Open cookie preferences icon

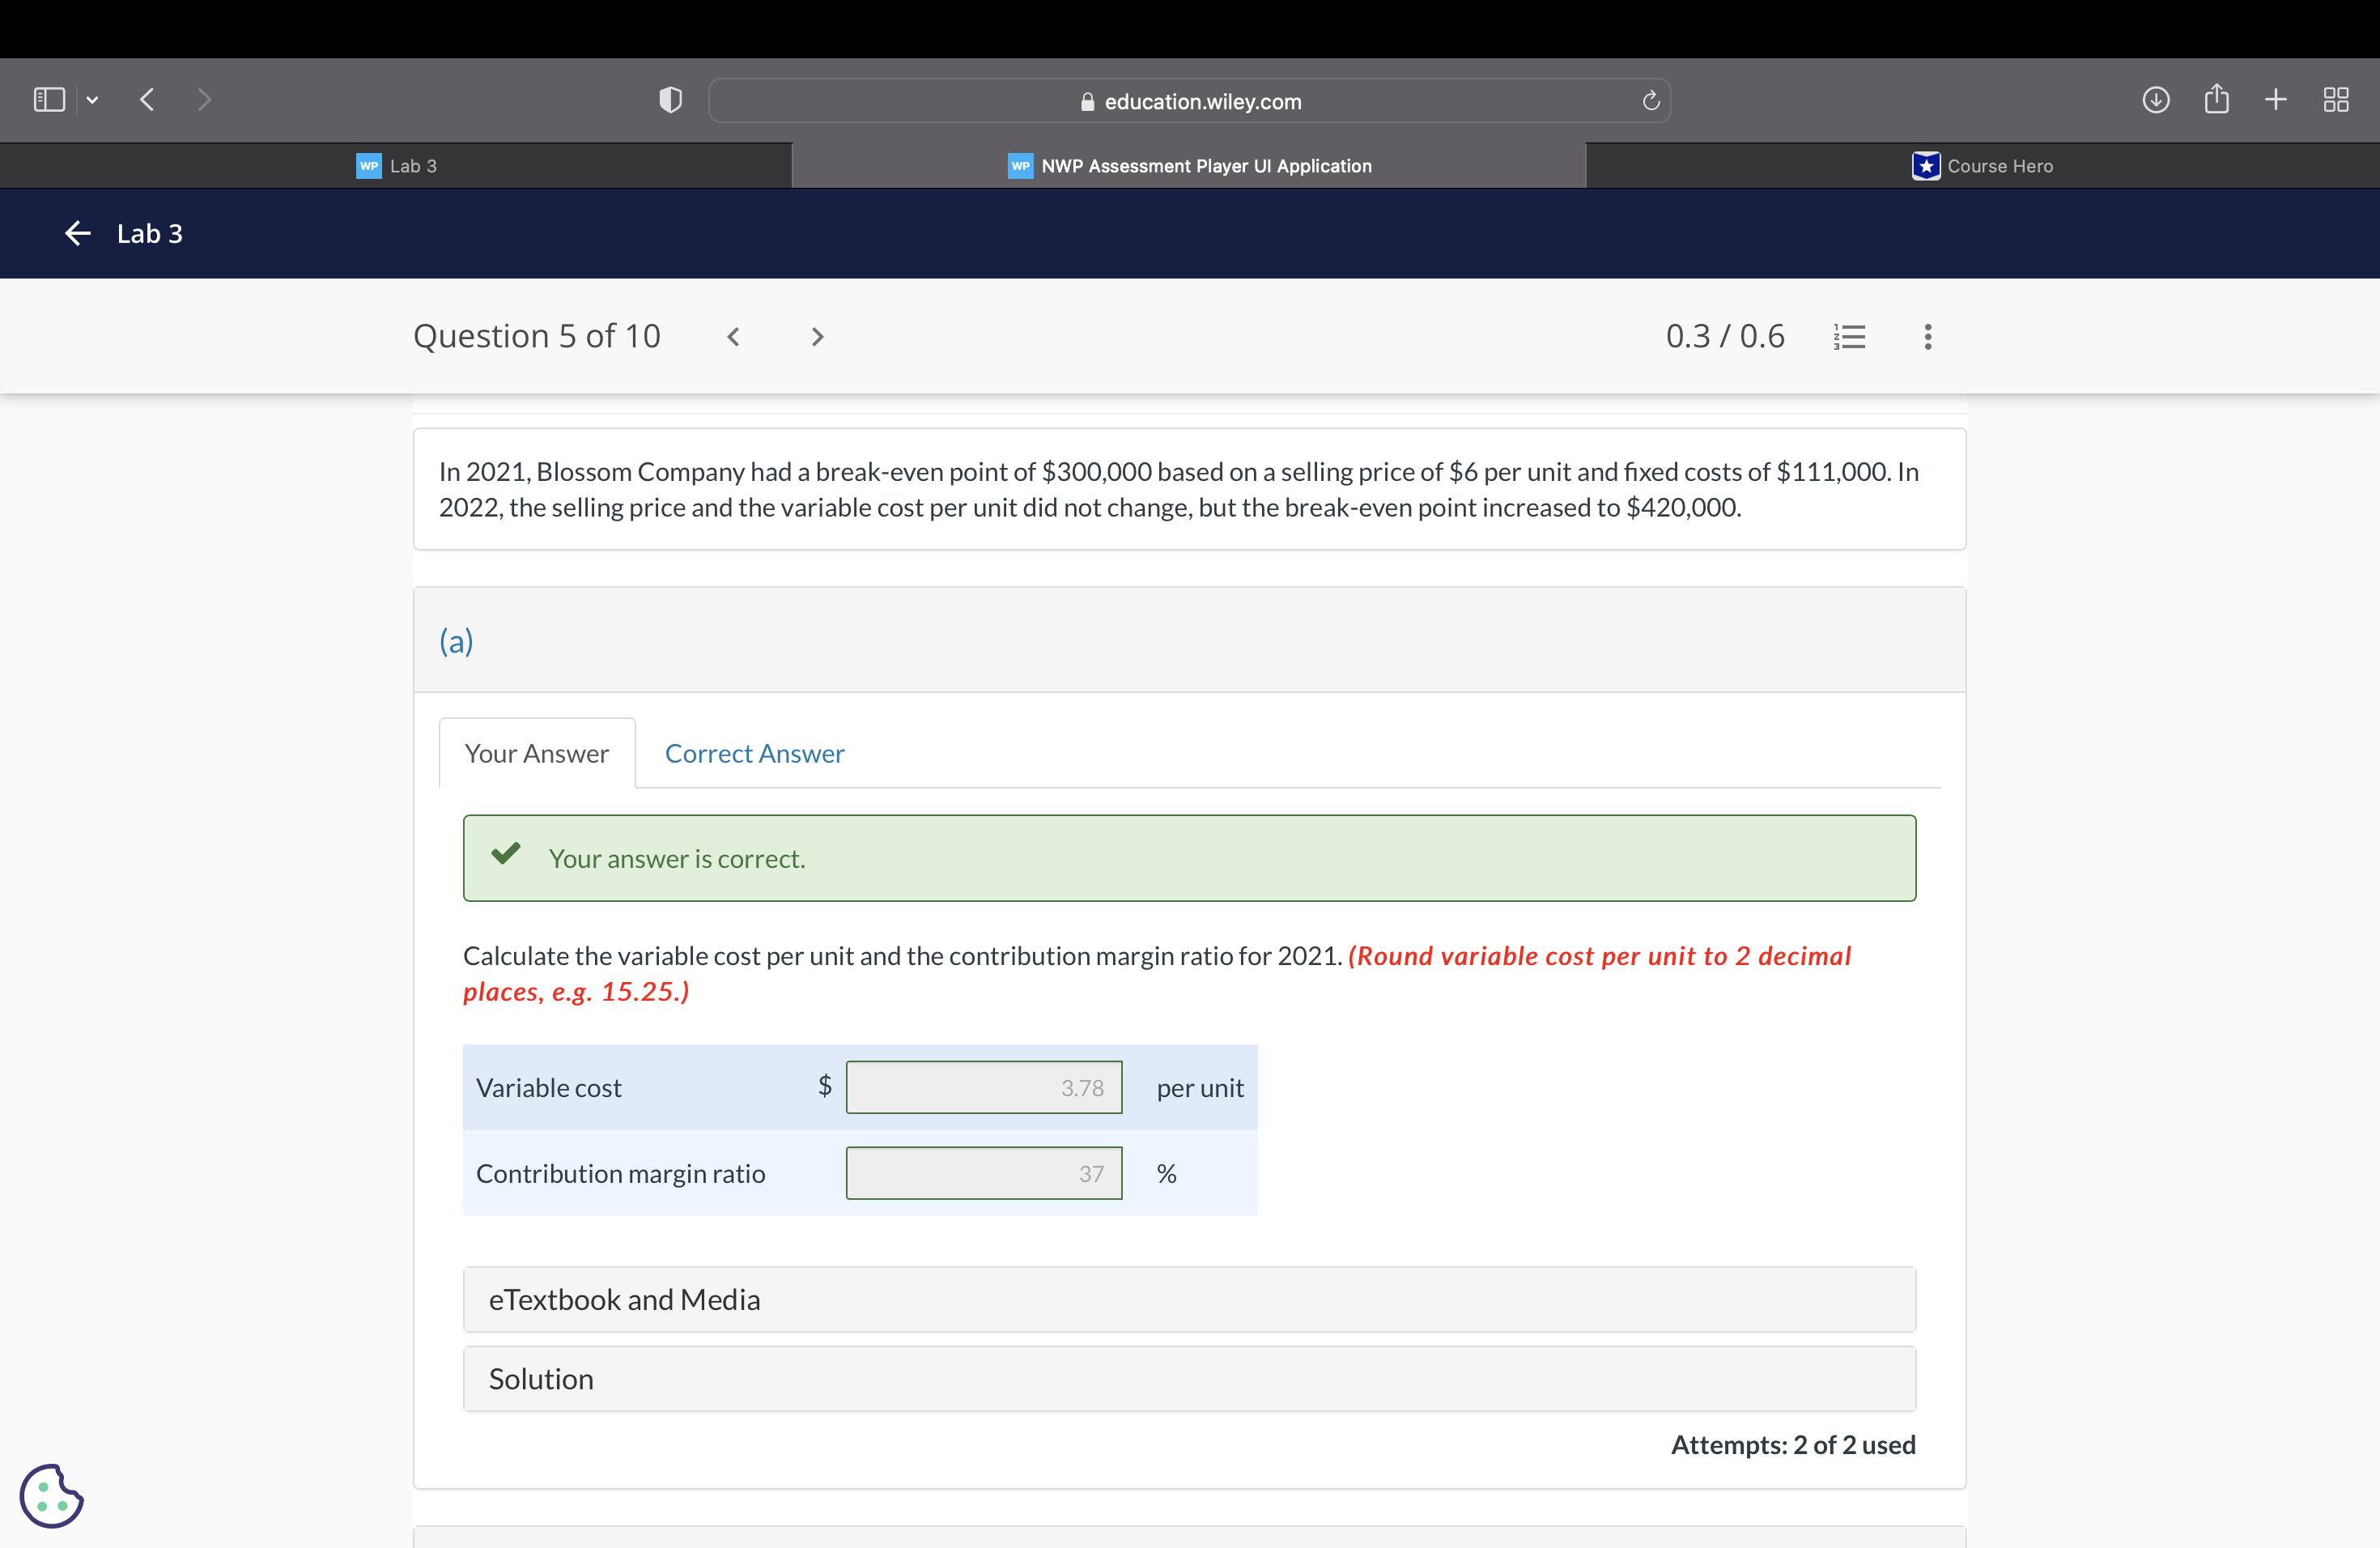[x=50, y=1495]
